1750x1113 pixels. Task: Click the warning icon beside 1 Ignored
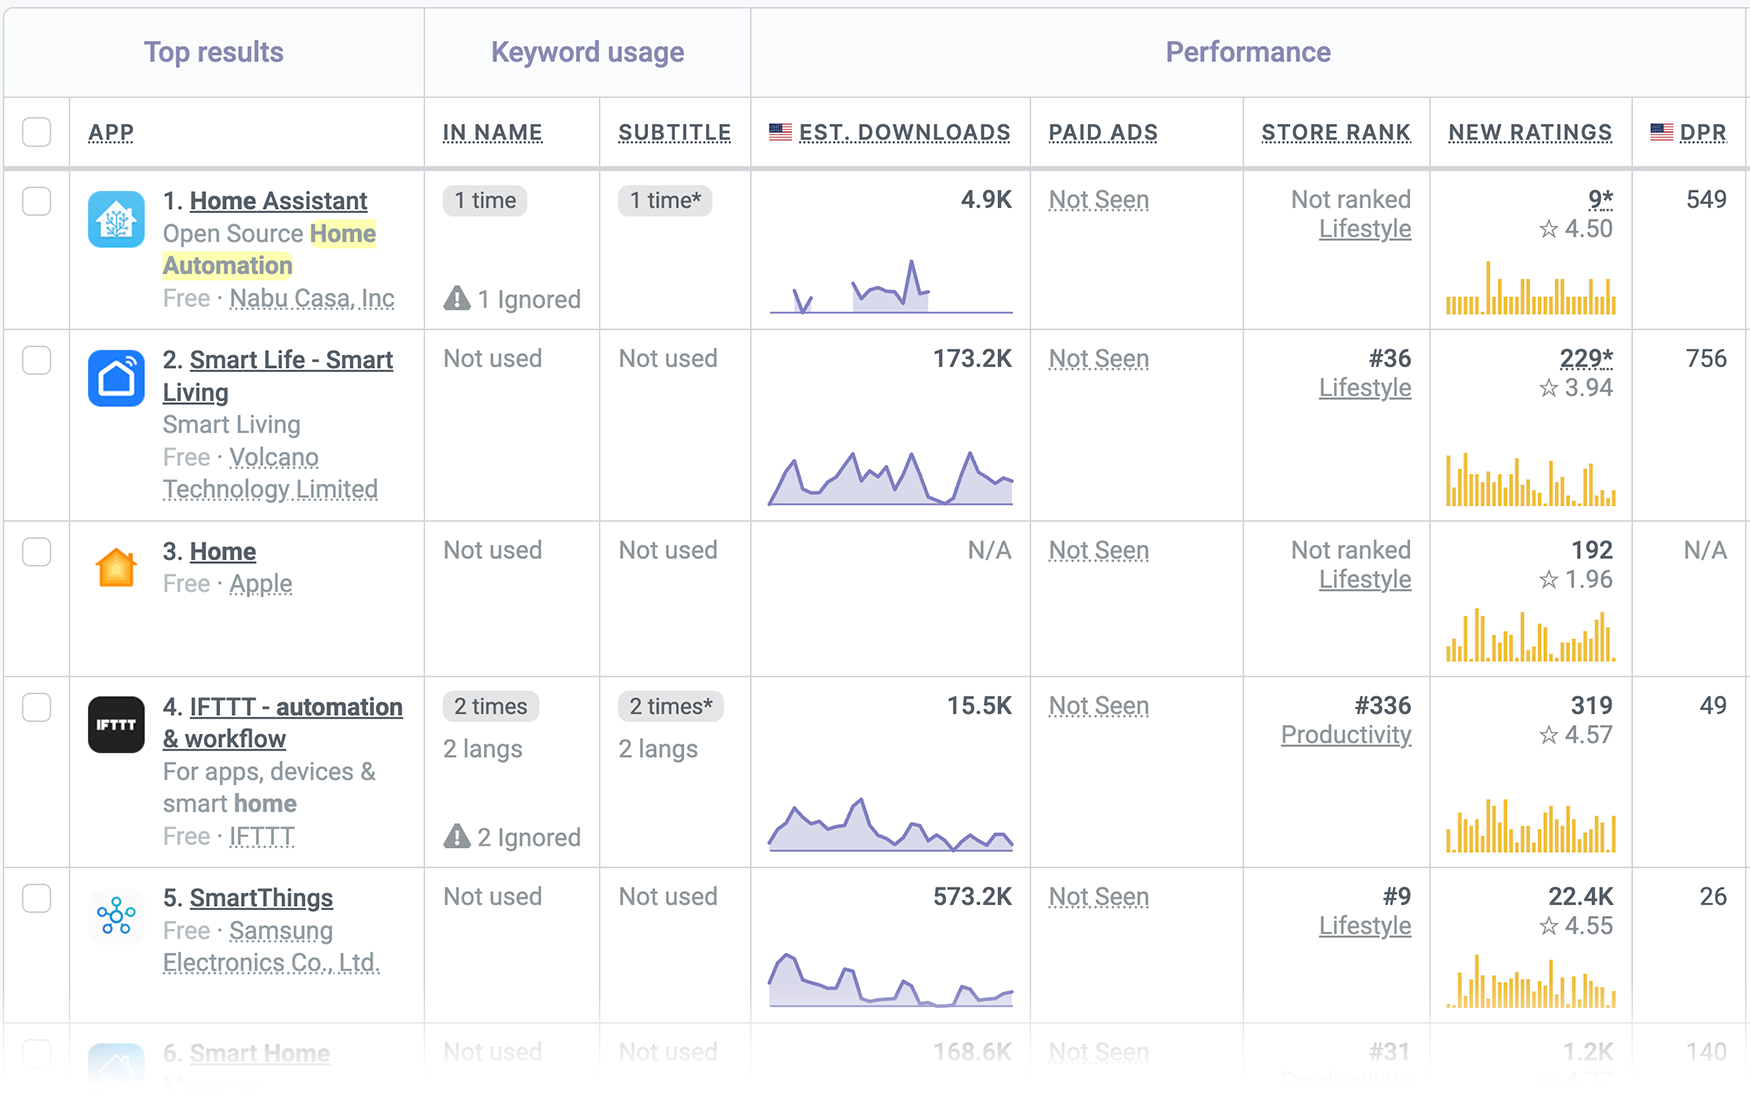click(457, 298)
